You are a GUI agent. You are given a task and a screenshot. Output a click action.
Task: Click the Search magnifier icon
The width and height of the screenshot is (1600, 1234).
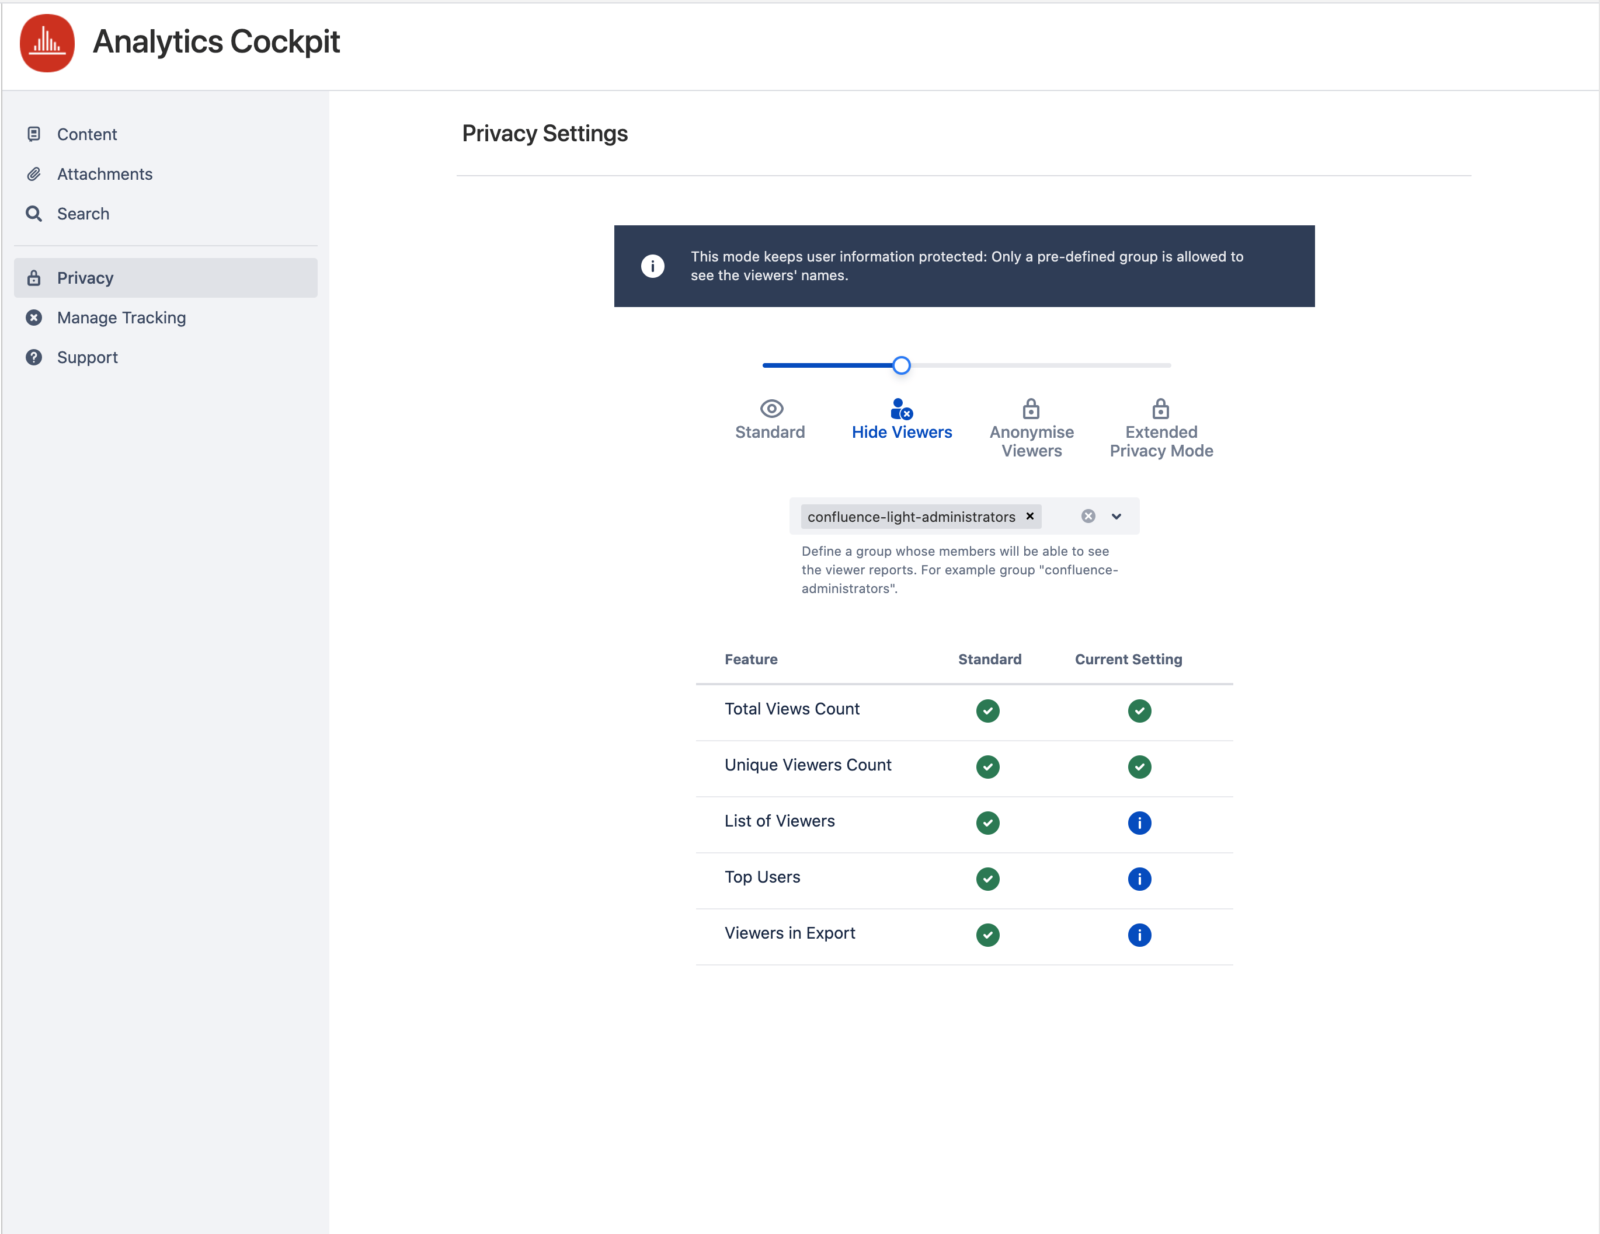[35, 213]
